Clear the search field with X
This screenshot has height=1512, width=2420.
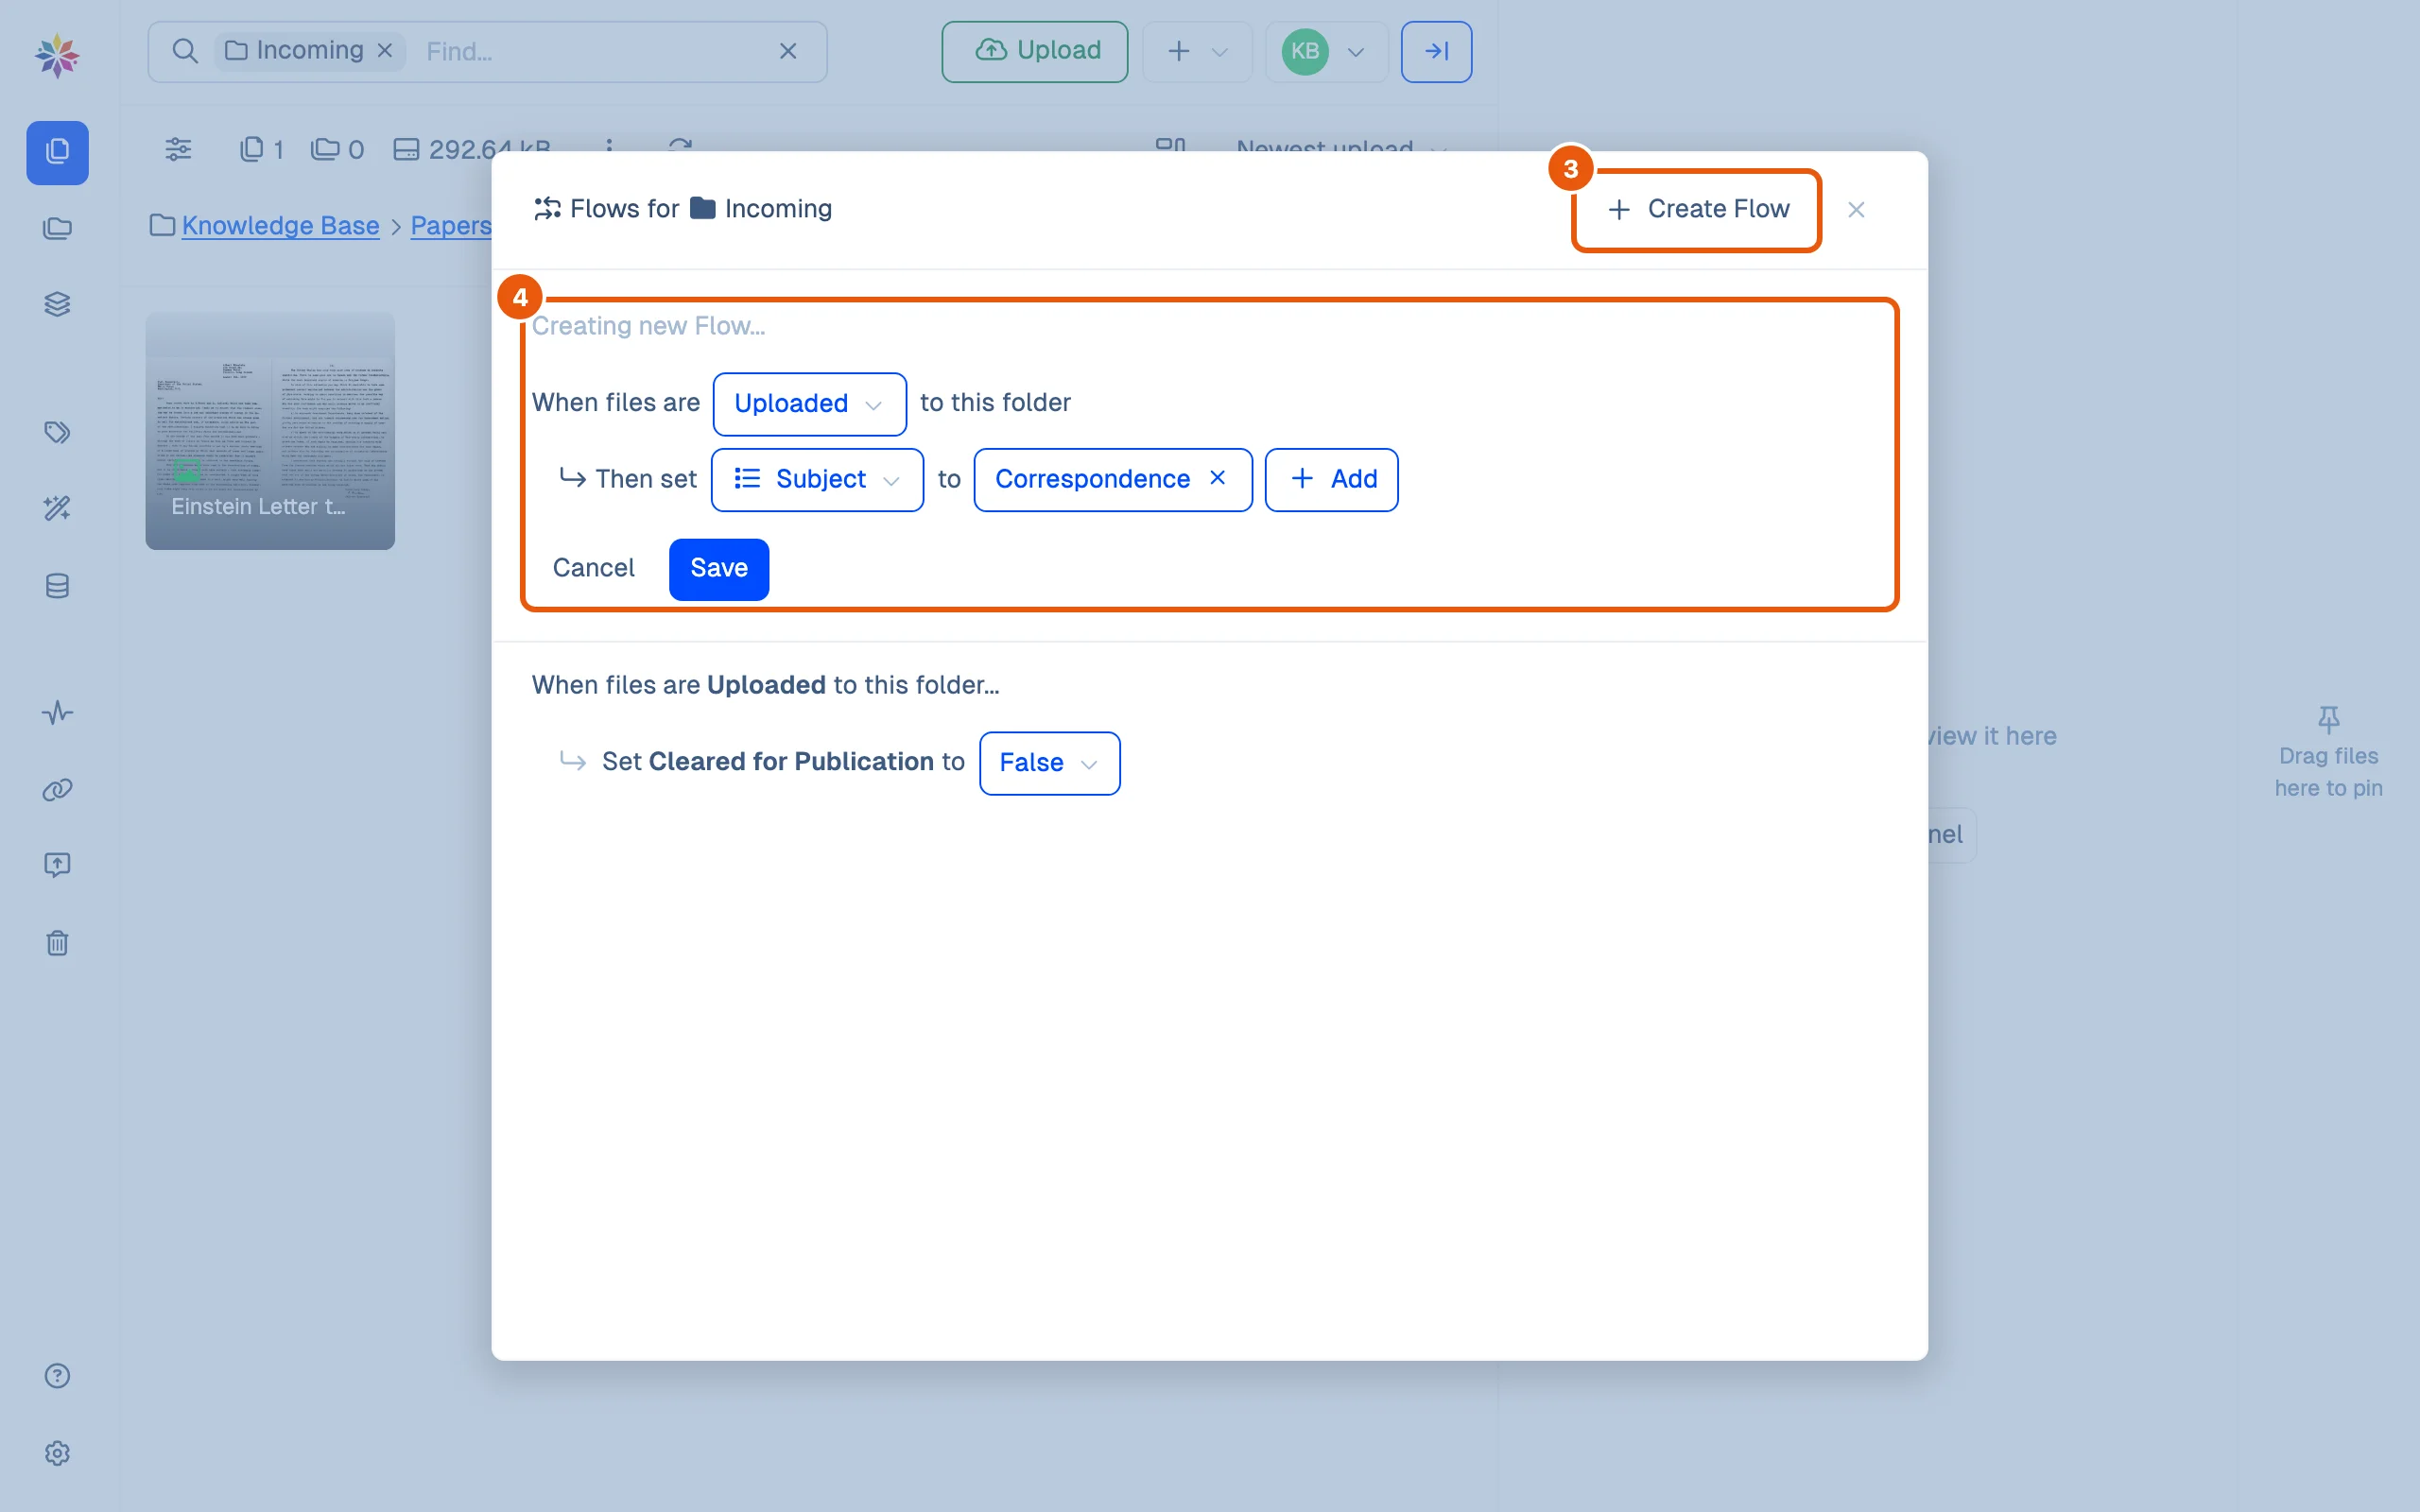tap(788, 51)
